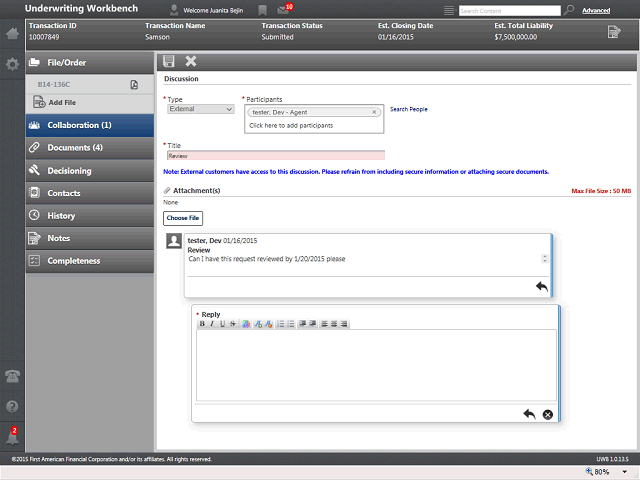Click Est. Closing Date 01/16/2015 value
The height and width of the screenshot is (480, 640).
[x=396, y=37]
